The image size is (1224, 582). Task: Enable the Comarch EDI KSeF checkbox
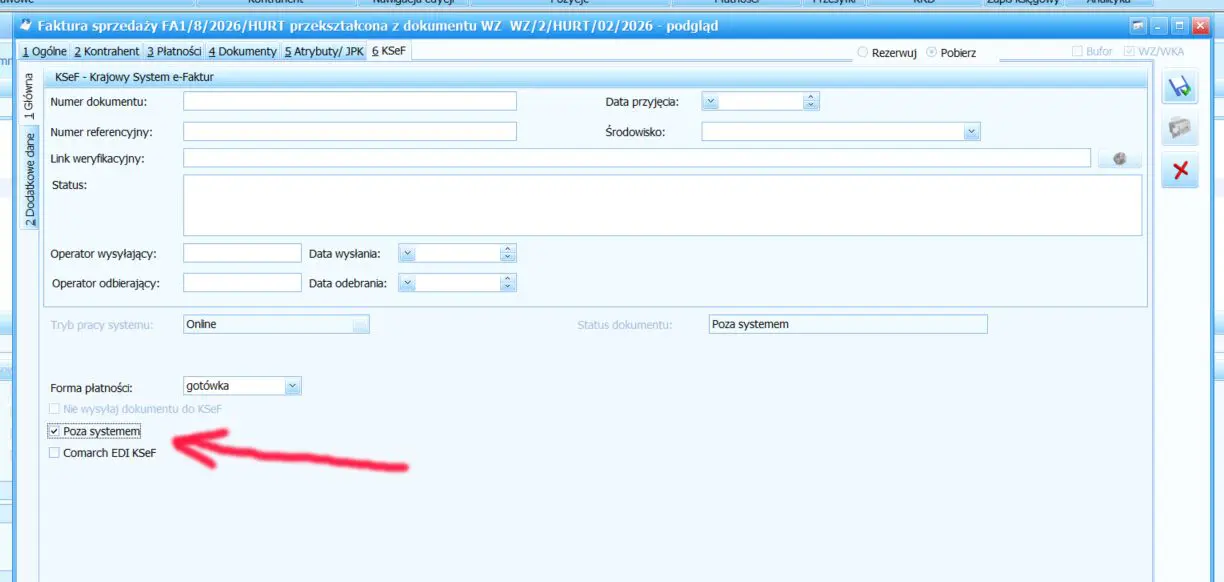tap(54, 453)
